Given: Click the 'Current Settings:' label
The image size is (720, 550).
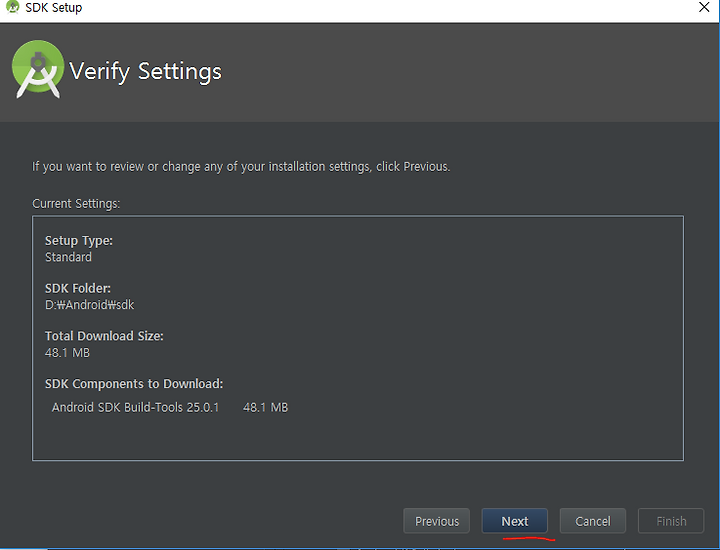Looking at the screenshot, I should pyautogui.click(x=76, y=203).
